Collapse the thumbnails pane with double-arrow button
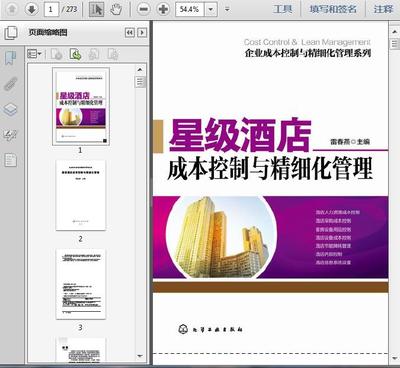400x368 pixels. click(x=130, y=32)
